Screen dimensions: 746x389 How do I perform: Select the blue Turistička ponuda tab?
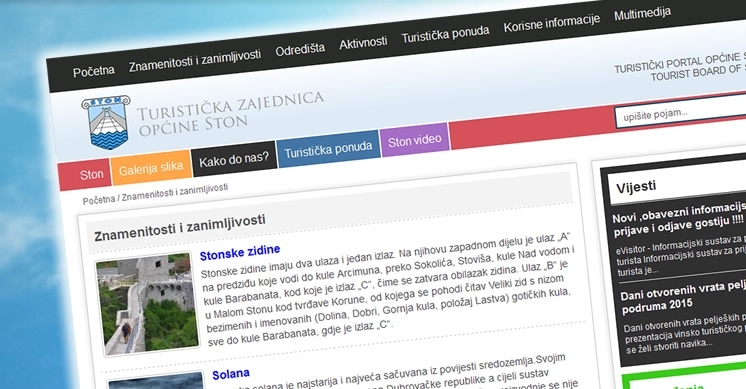(x=328, y=149)
